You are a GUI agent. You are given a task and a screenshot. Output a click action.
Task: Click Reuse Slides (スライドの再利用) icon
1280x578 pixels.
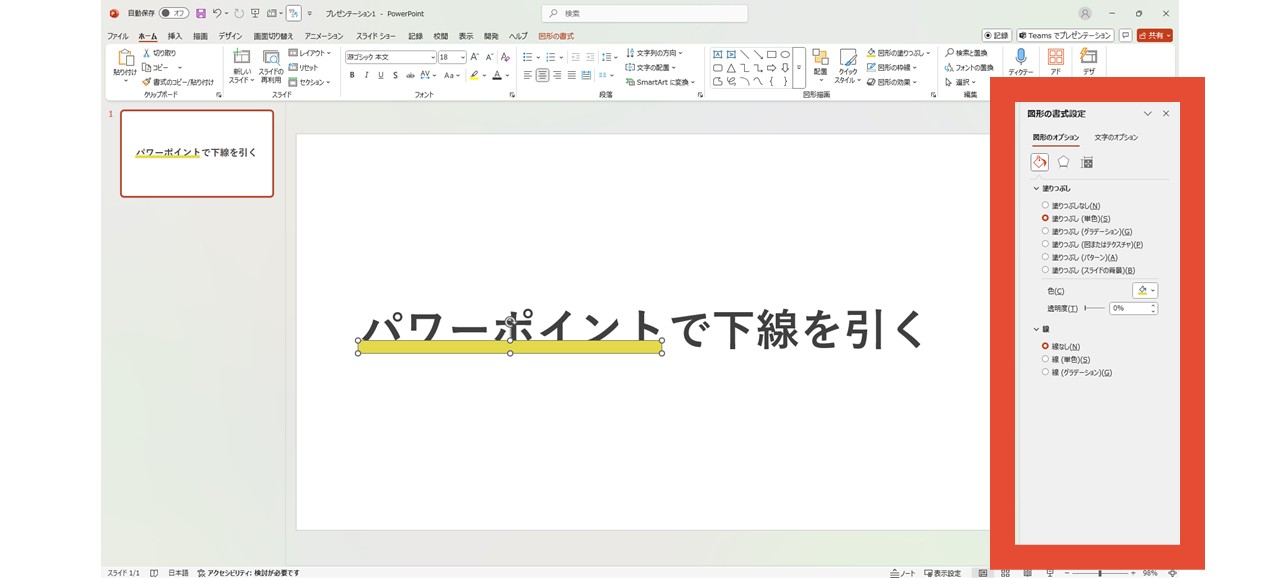coord(271,58)
